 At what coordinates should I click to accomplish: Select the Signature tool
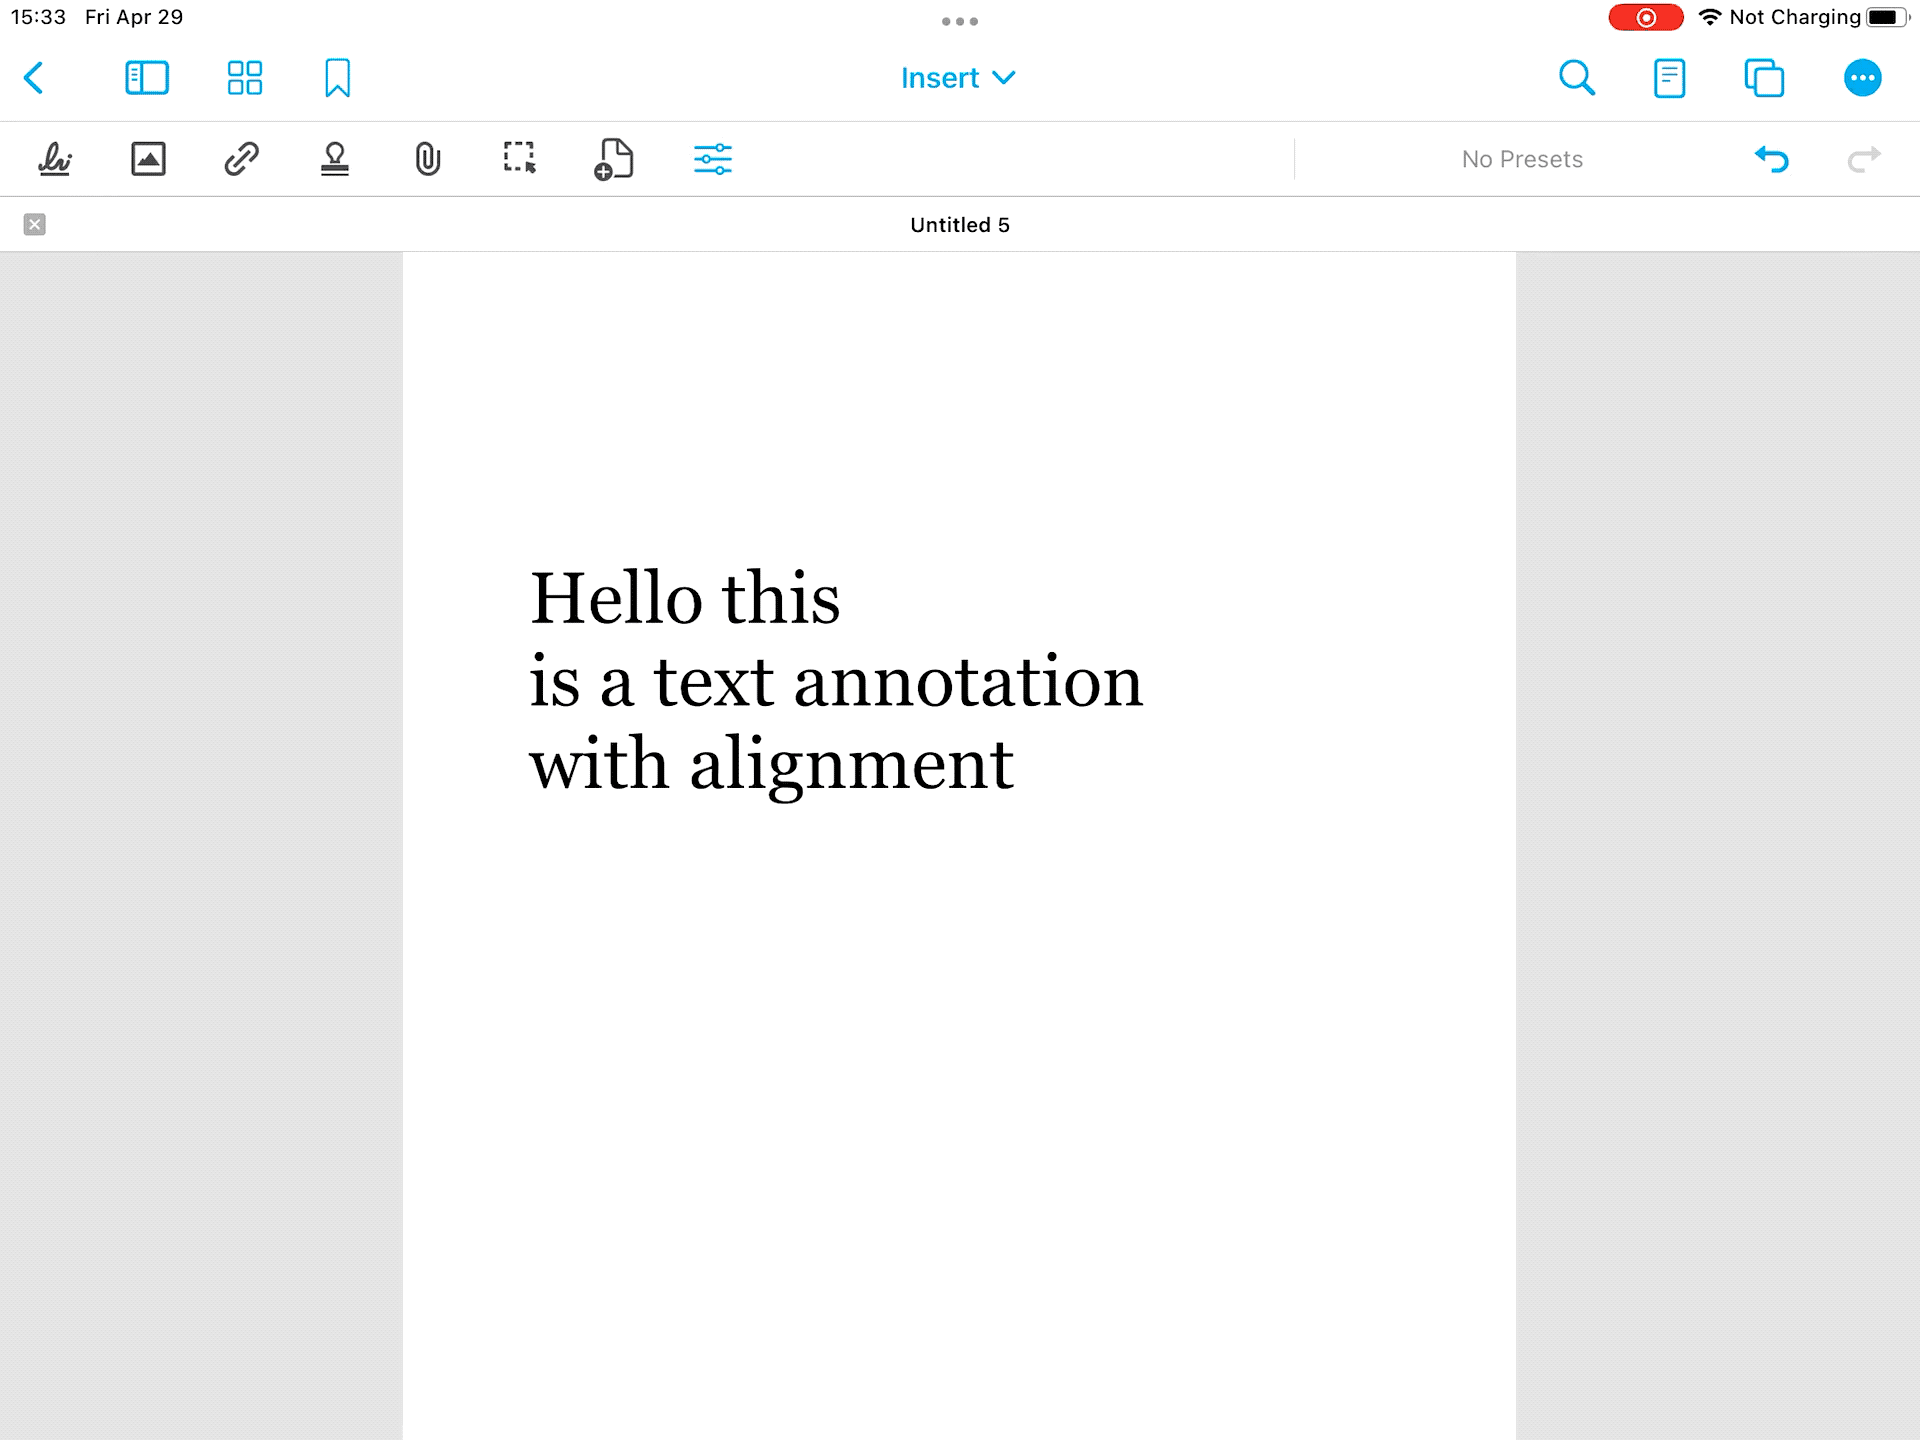55,159
